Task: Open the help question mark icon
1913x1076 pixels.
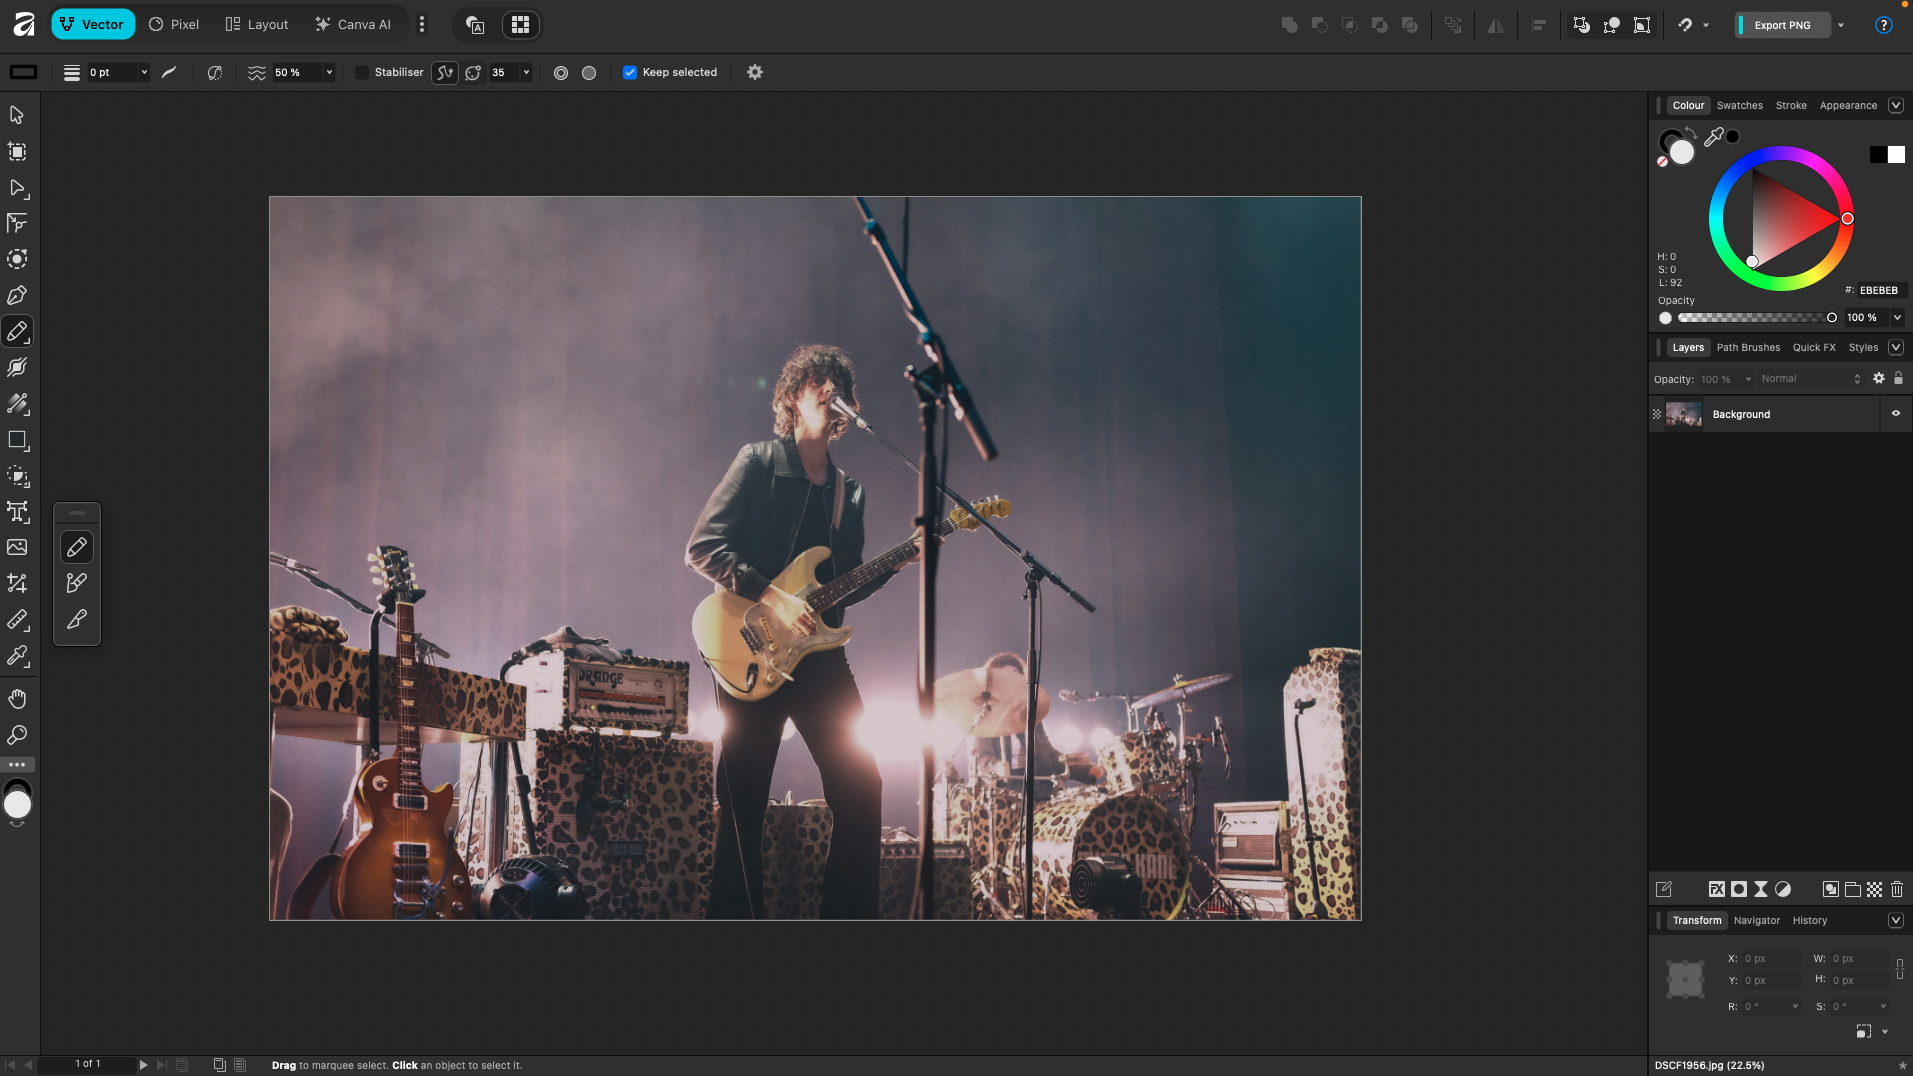Action: [1884, 25]
